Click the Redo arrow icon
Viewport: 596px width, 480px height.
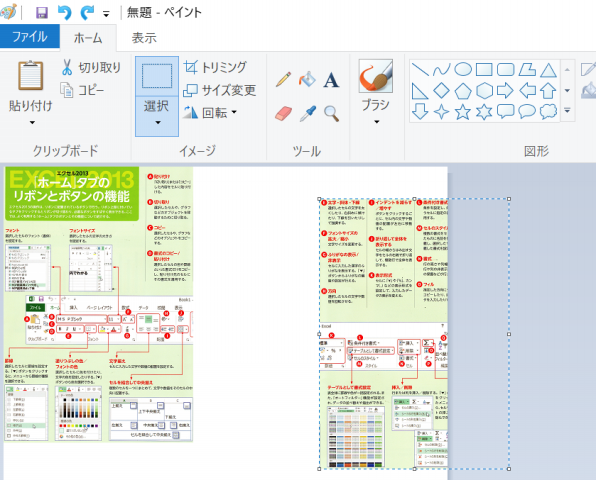coord(87,13)
